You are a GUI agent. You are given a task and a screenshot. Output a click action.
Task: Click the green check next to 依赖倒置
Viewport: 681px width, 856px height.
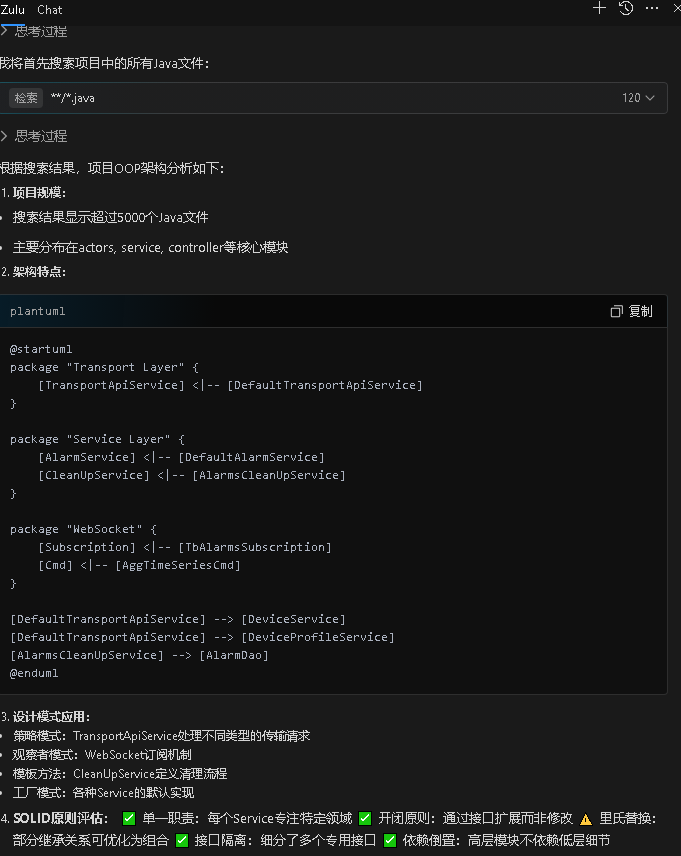390,840
